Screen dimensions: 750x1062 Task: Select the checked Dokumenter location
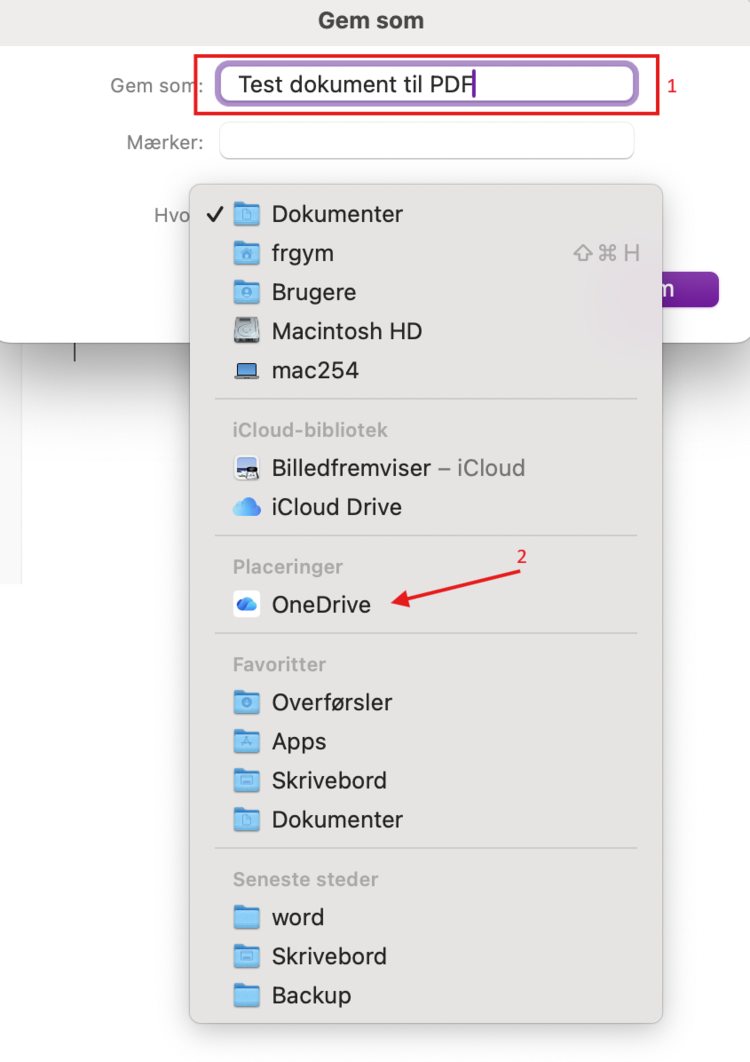click(x=337, y=214)
